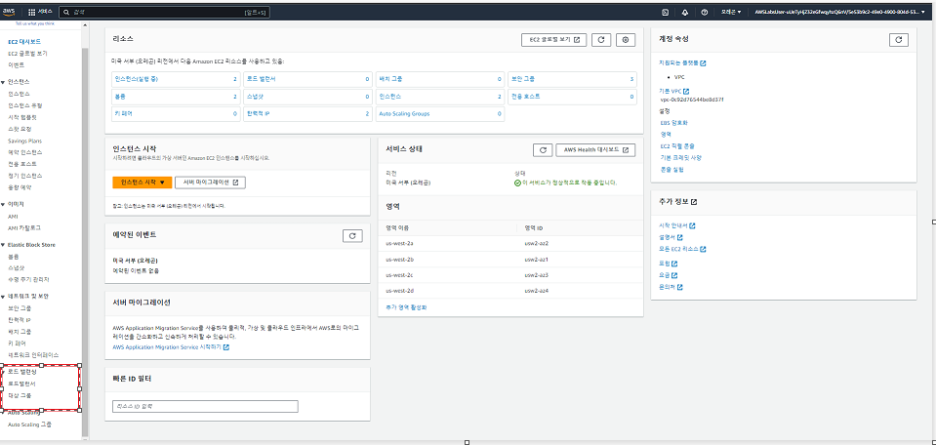Click the top search box
This screenshot has height=445, width=936.
click(x=164, y=12)
